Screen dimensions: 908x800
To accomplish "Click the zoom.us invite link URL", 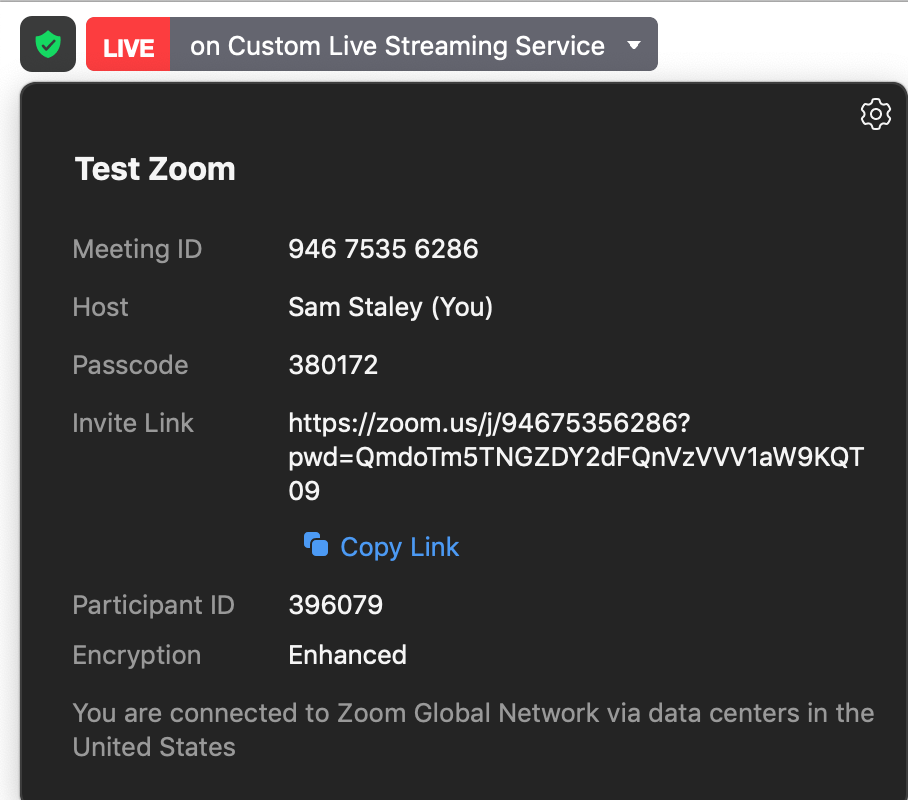I will (576, 456).
